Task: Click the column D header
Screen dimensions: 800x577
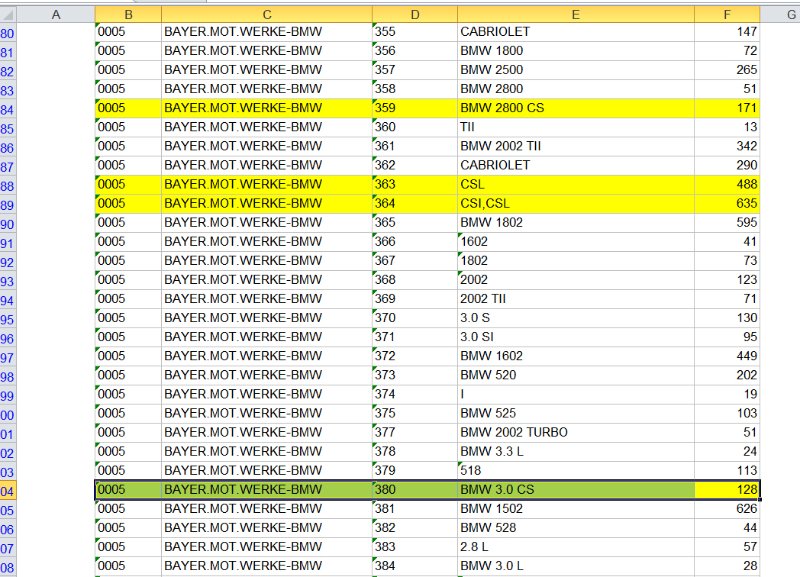Action: click(414, 12)
